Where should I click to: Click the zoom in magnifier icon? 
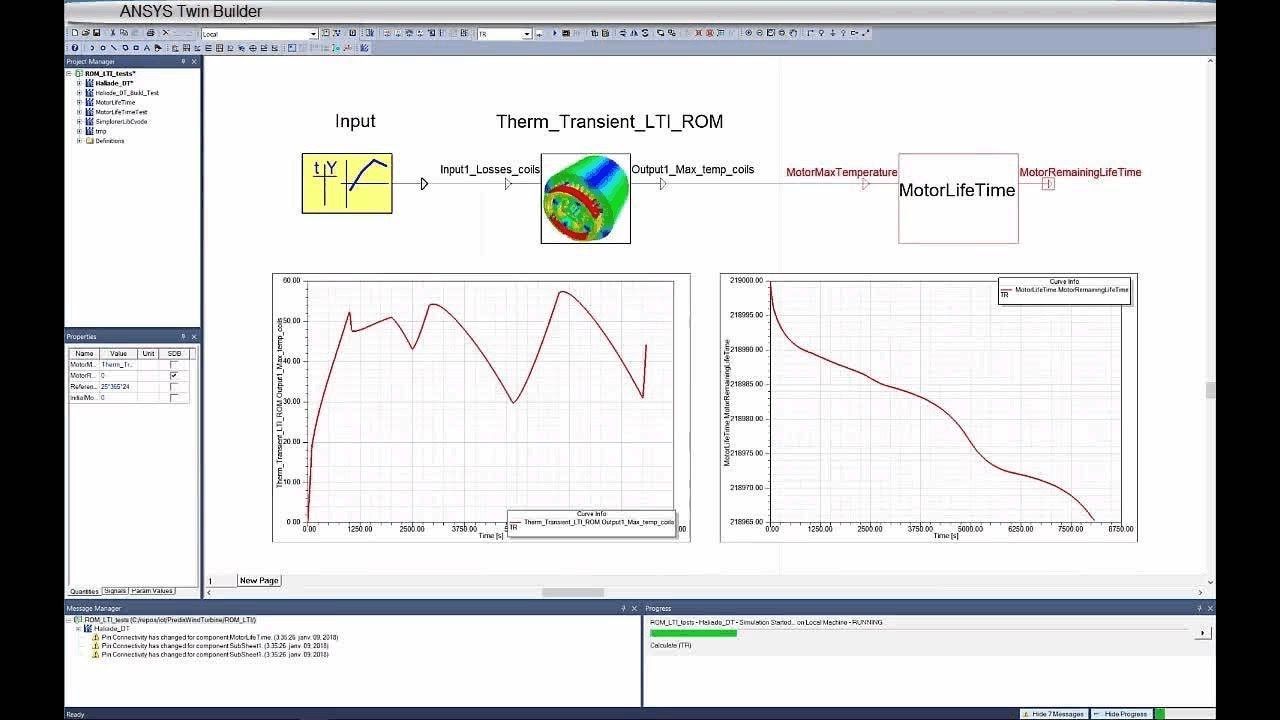point(748,33)
